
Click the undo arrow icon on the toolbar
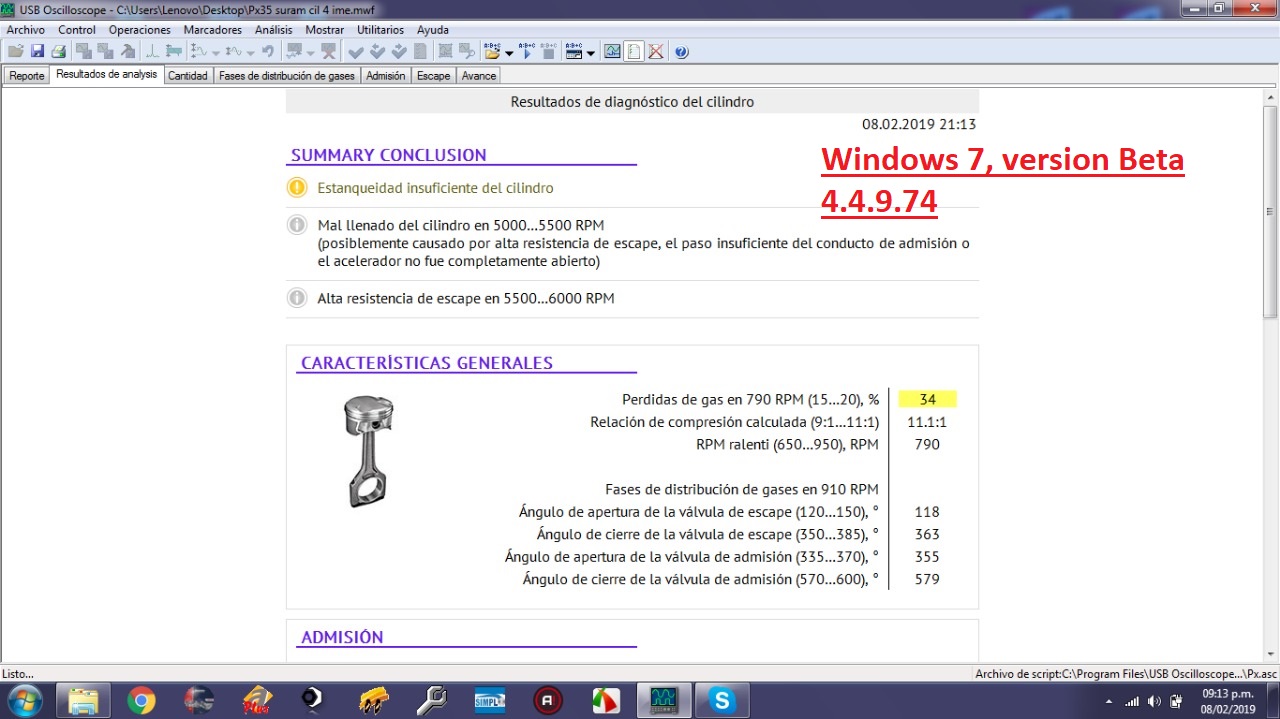tap(268, 51)
